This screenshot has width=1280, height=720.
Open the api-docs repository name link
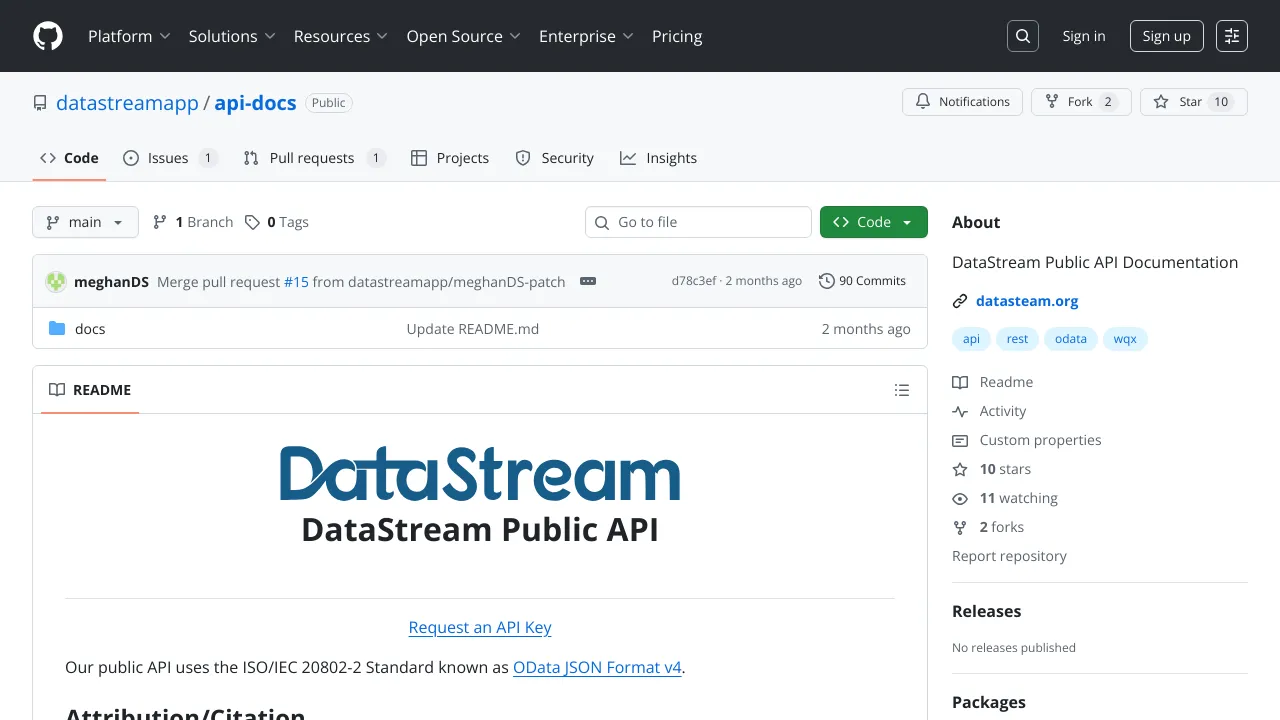pyautogui.click(x=255, y=103)
